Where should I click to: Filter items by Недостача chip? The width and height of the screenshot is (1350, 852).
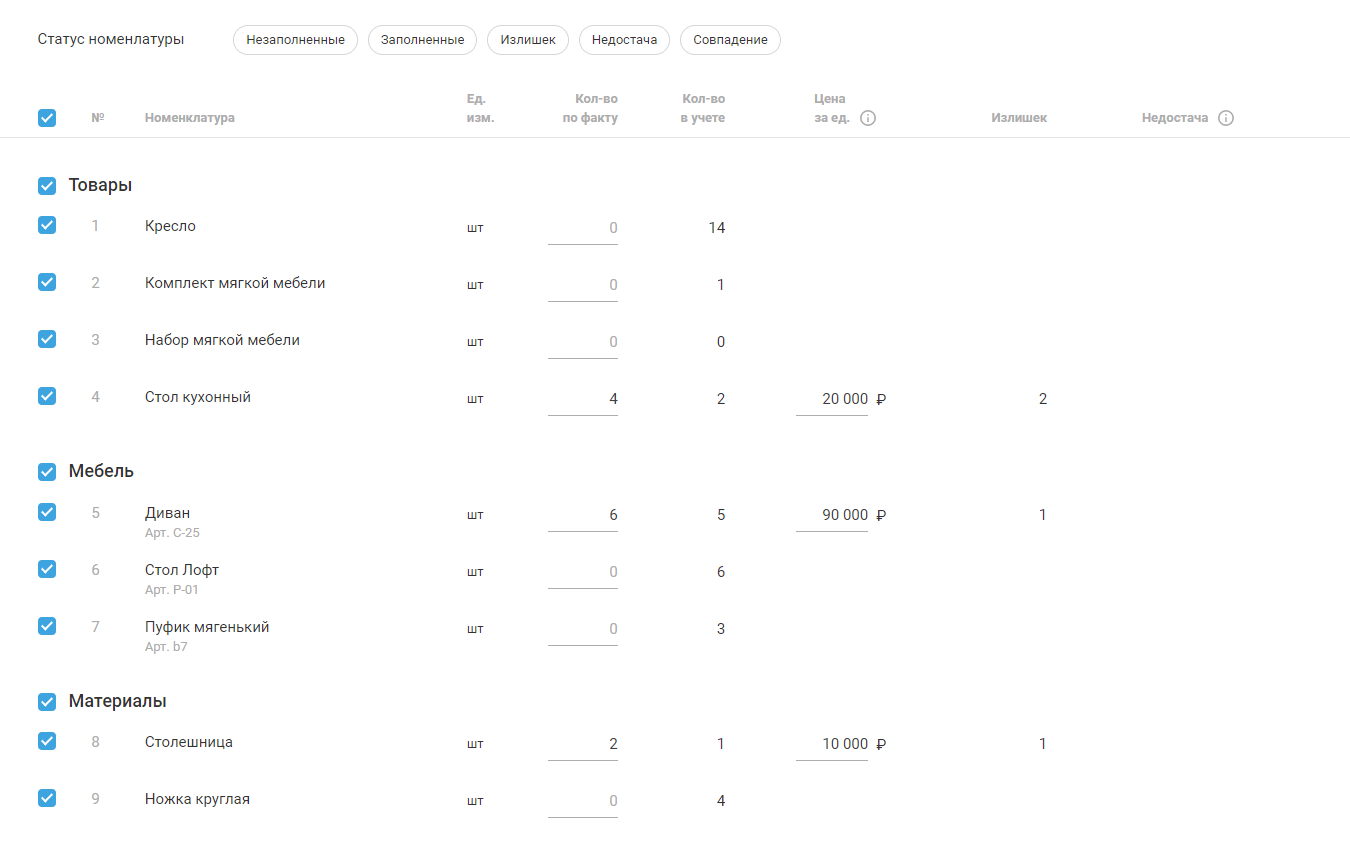624,40
